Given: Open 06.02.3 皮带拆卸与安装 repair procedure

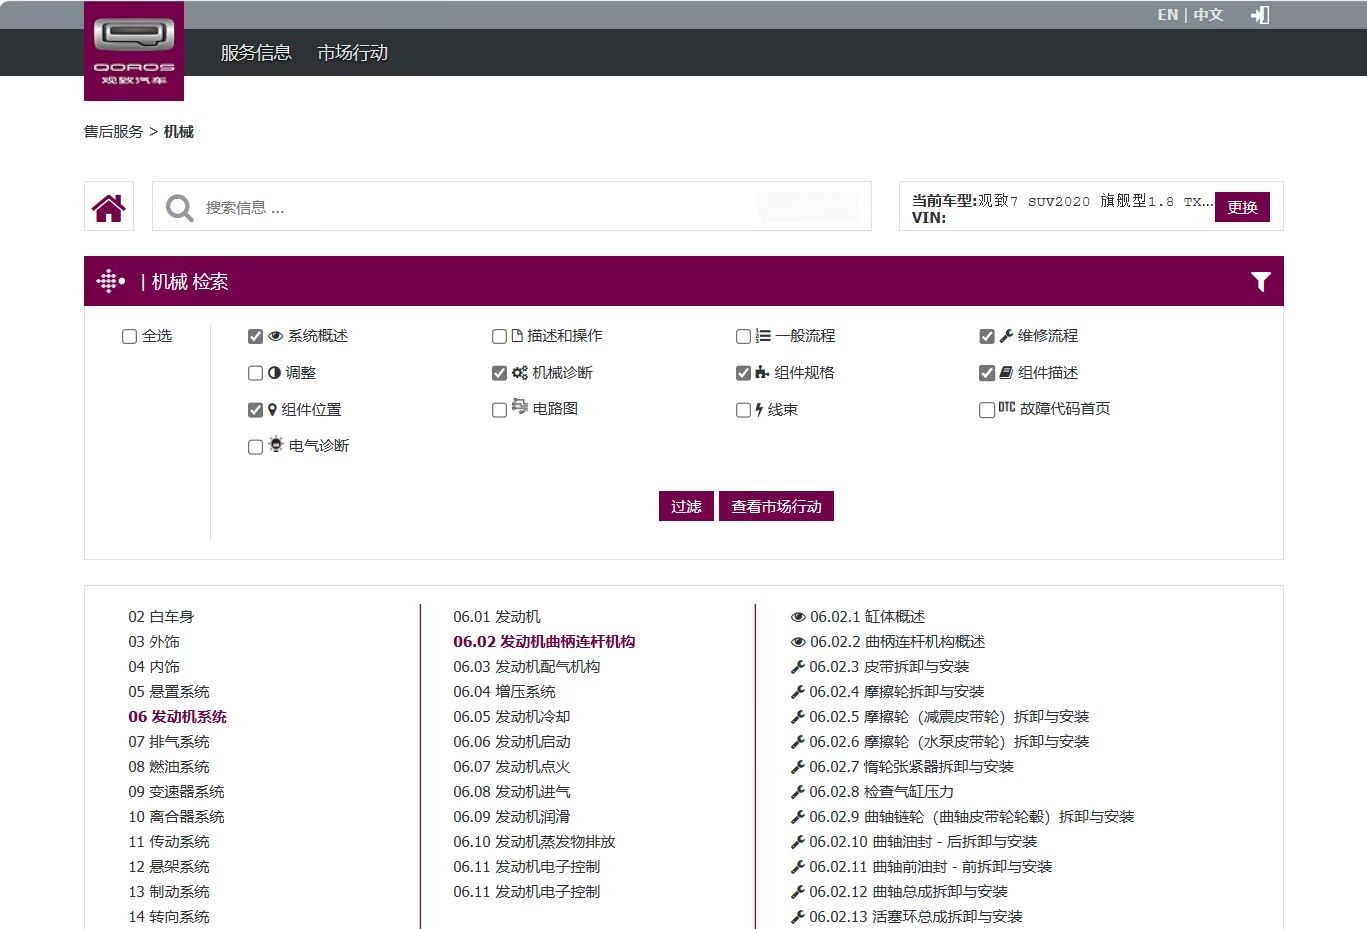Looking at the screenshot, I should click(x=888, y=667).
